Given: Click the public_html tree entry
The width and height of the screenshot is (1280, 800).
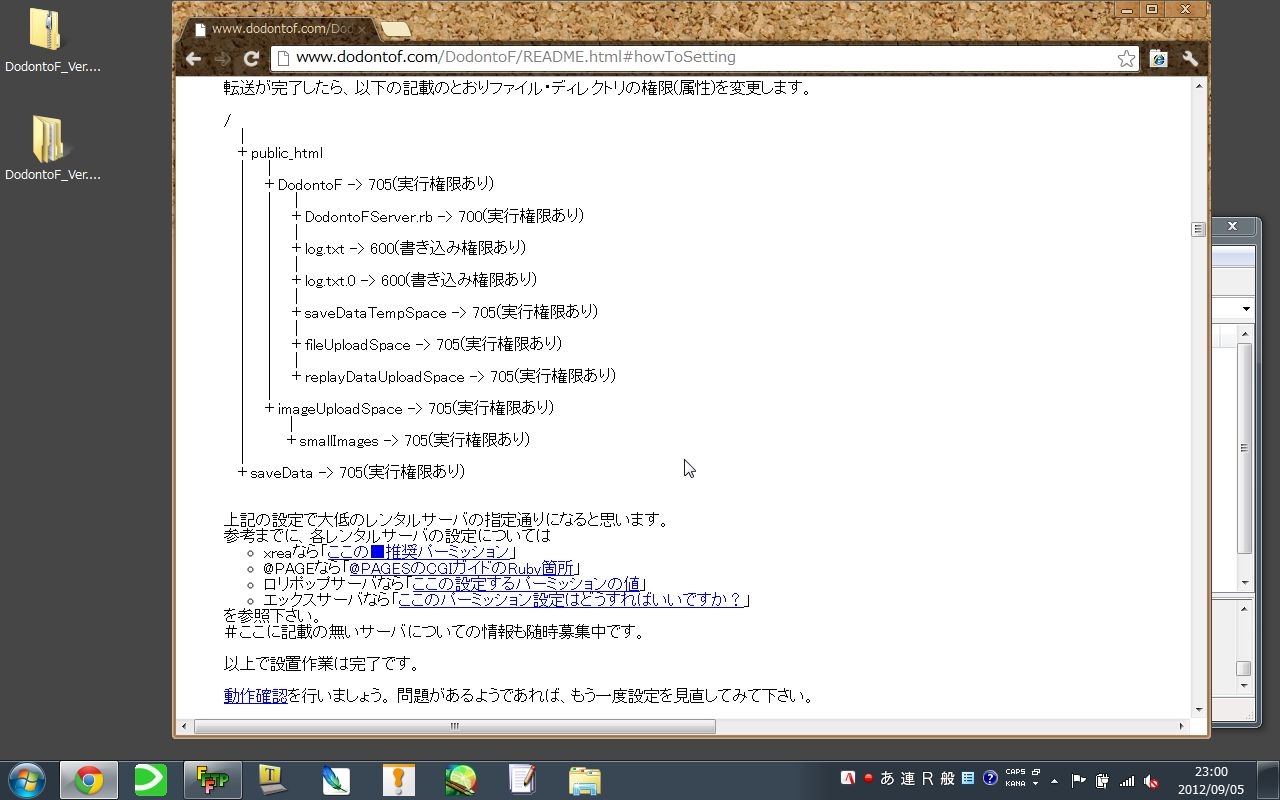Looking at the screenshot, I should tap(287, 153).
